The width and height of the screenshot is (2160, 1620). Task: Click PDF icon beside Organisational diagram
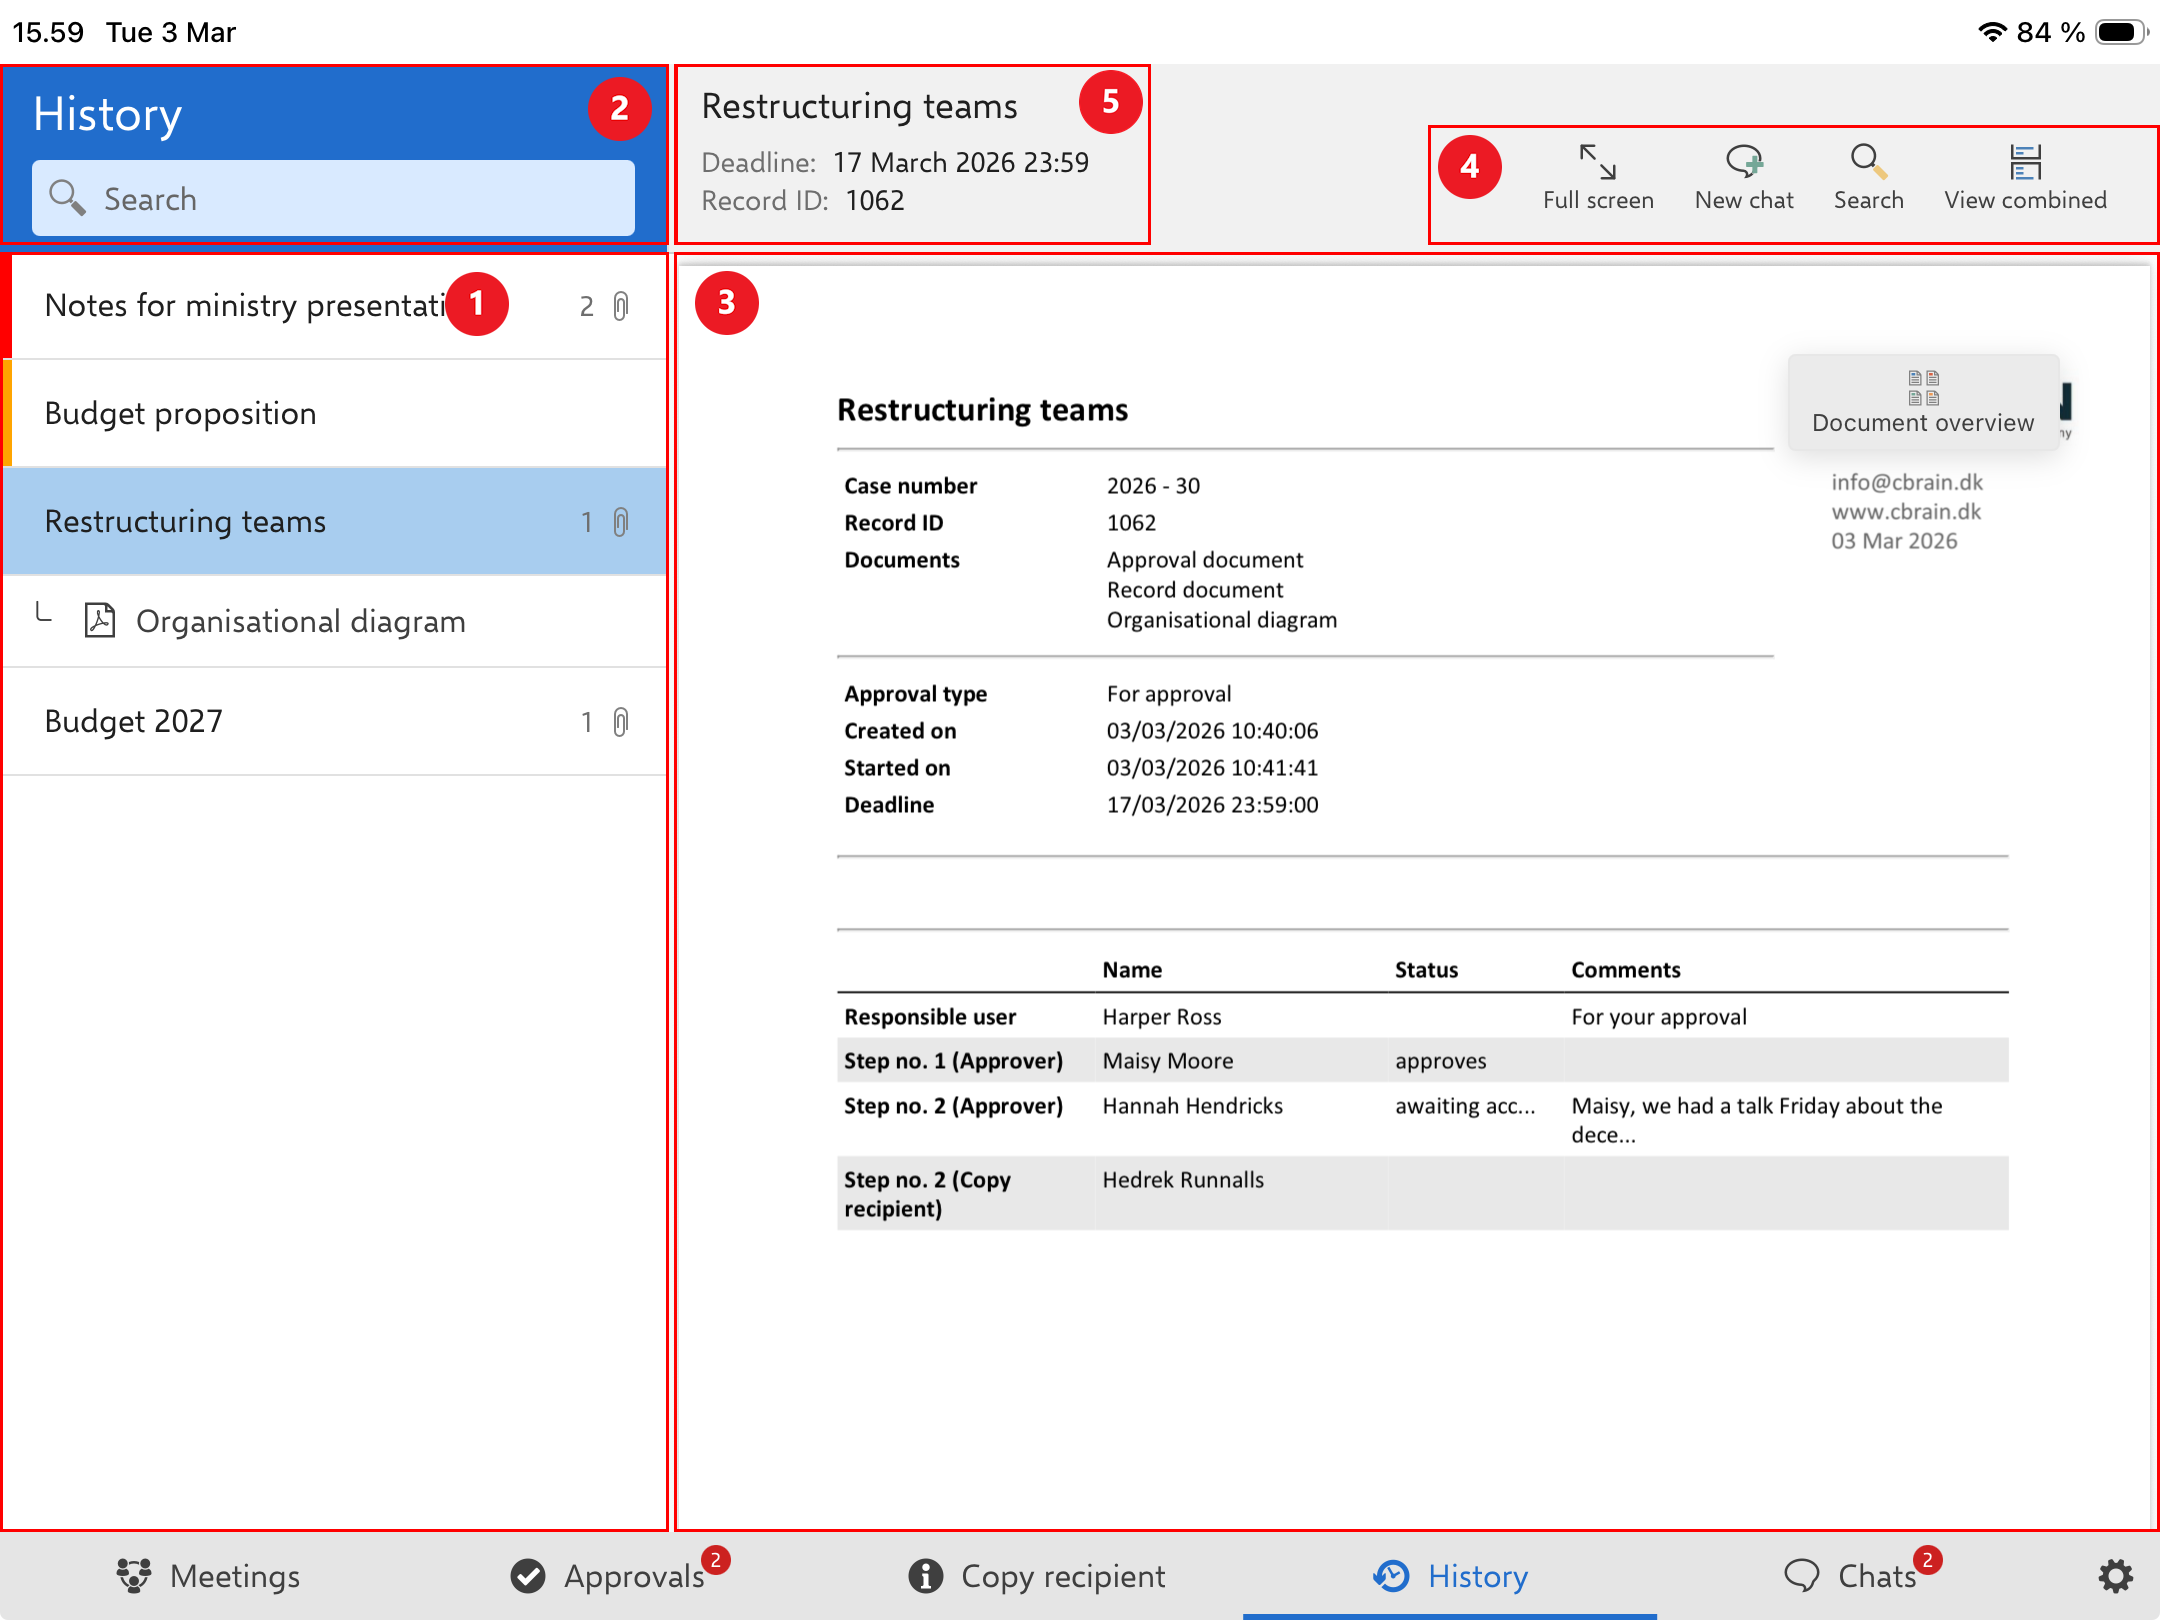click(100, 620)
